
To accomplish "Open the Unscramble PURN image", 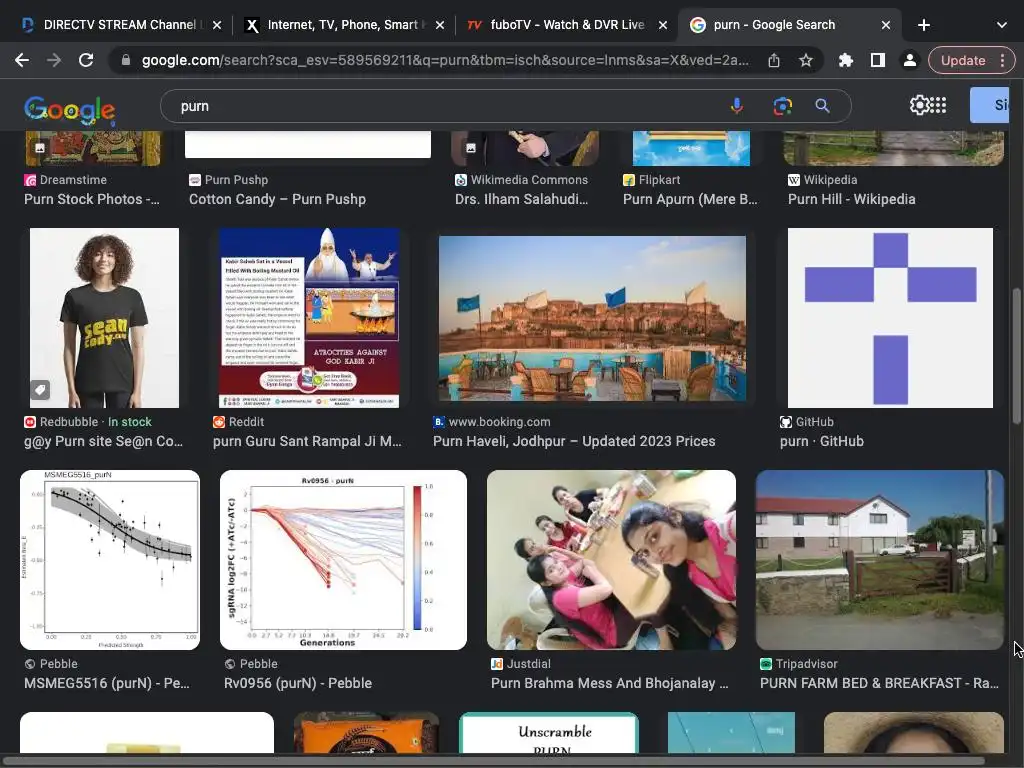I will 549,733.
